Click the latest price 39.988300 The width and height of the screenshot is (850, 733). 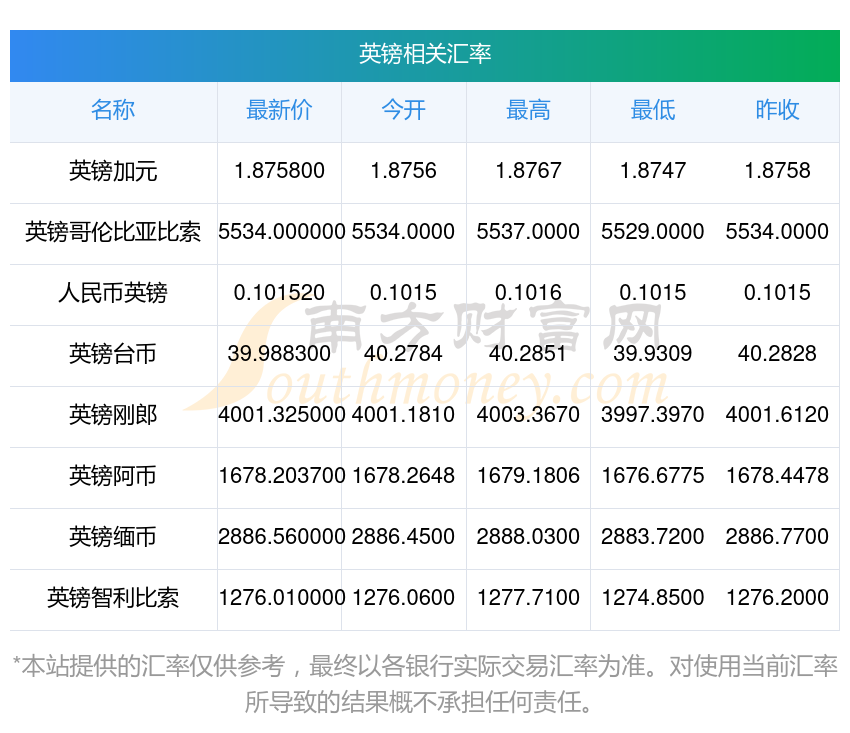click(279, 353)
